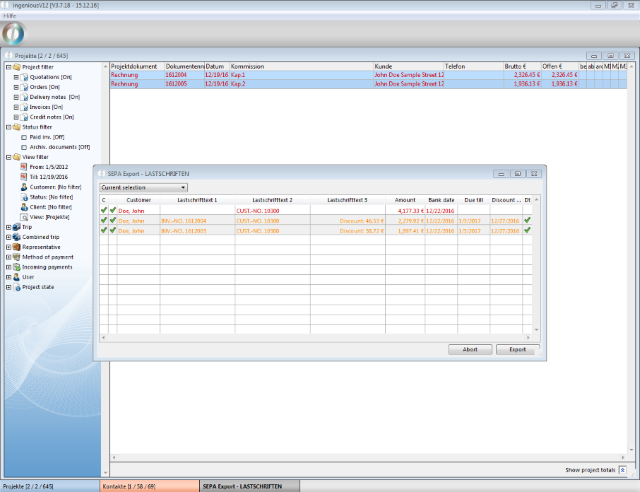The width and height of the screenshot is (640, 492).
Task: Toggle the Paid inv. checkbox
Action: click(x=24, y=137)
